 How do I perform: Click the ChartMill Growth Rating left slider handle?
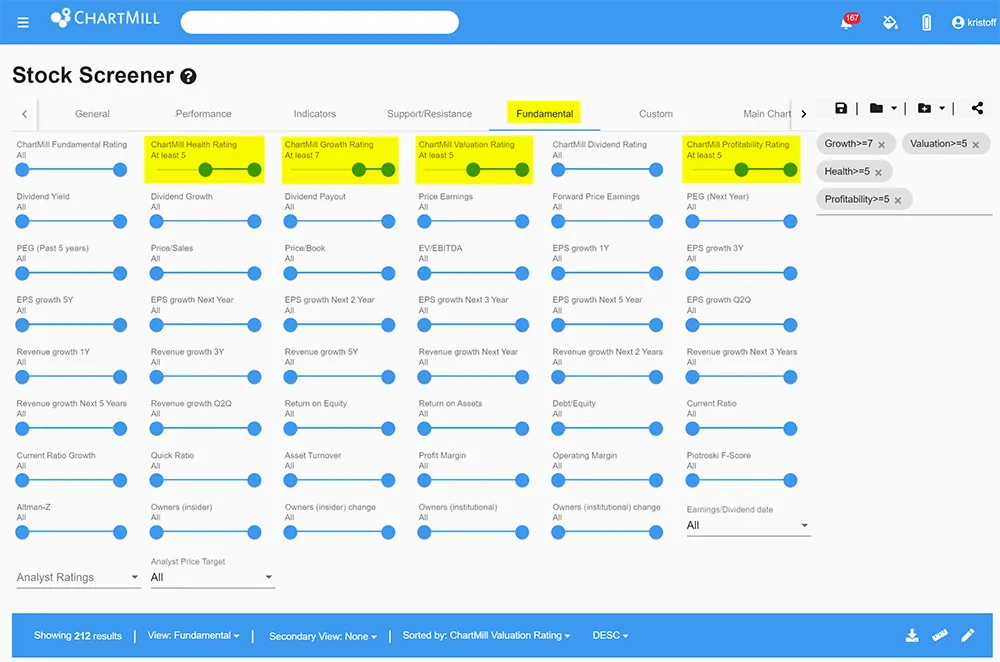(x=359, y=170)
